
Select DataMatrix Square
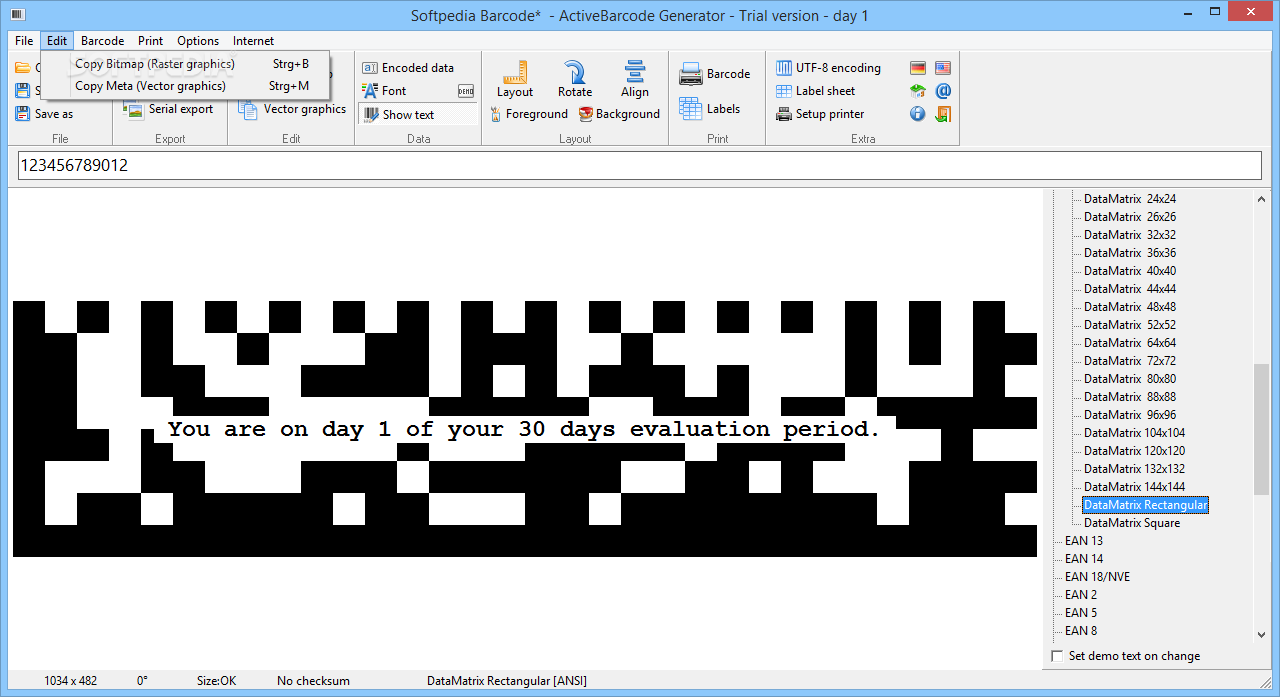tap(1132, 523)
